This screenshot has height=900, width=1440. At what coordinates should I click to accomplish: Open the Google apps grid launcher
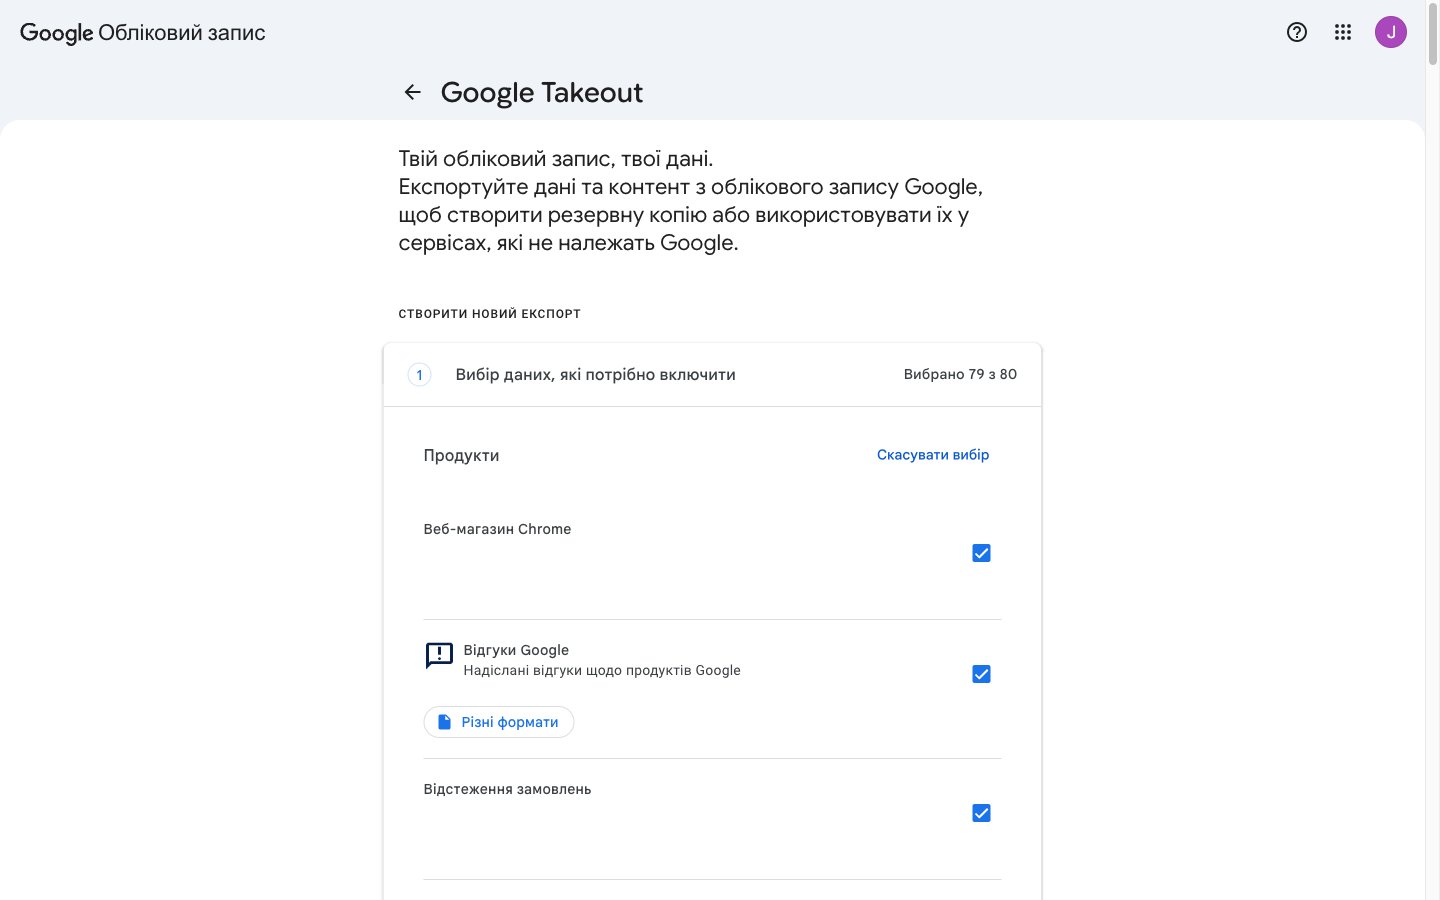point(1343,32)
